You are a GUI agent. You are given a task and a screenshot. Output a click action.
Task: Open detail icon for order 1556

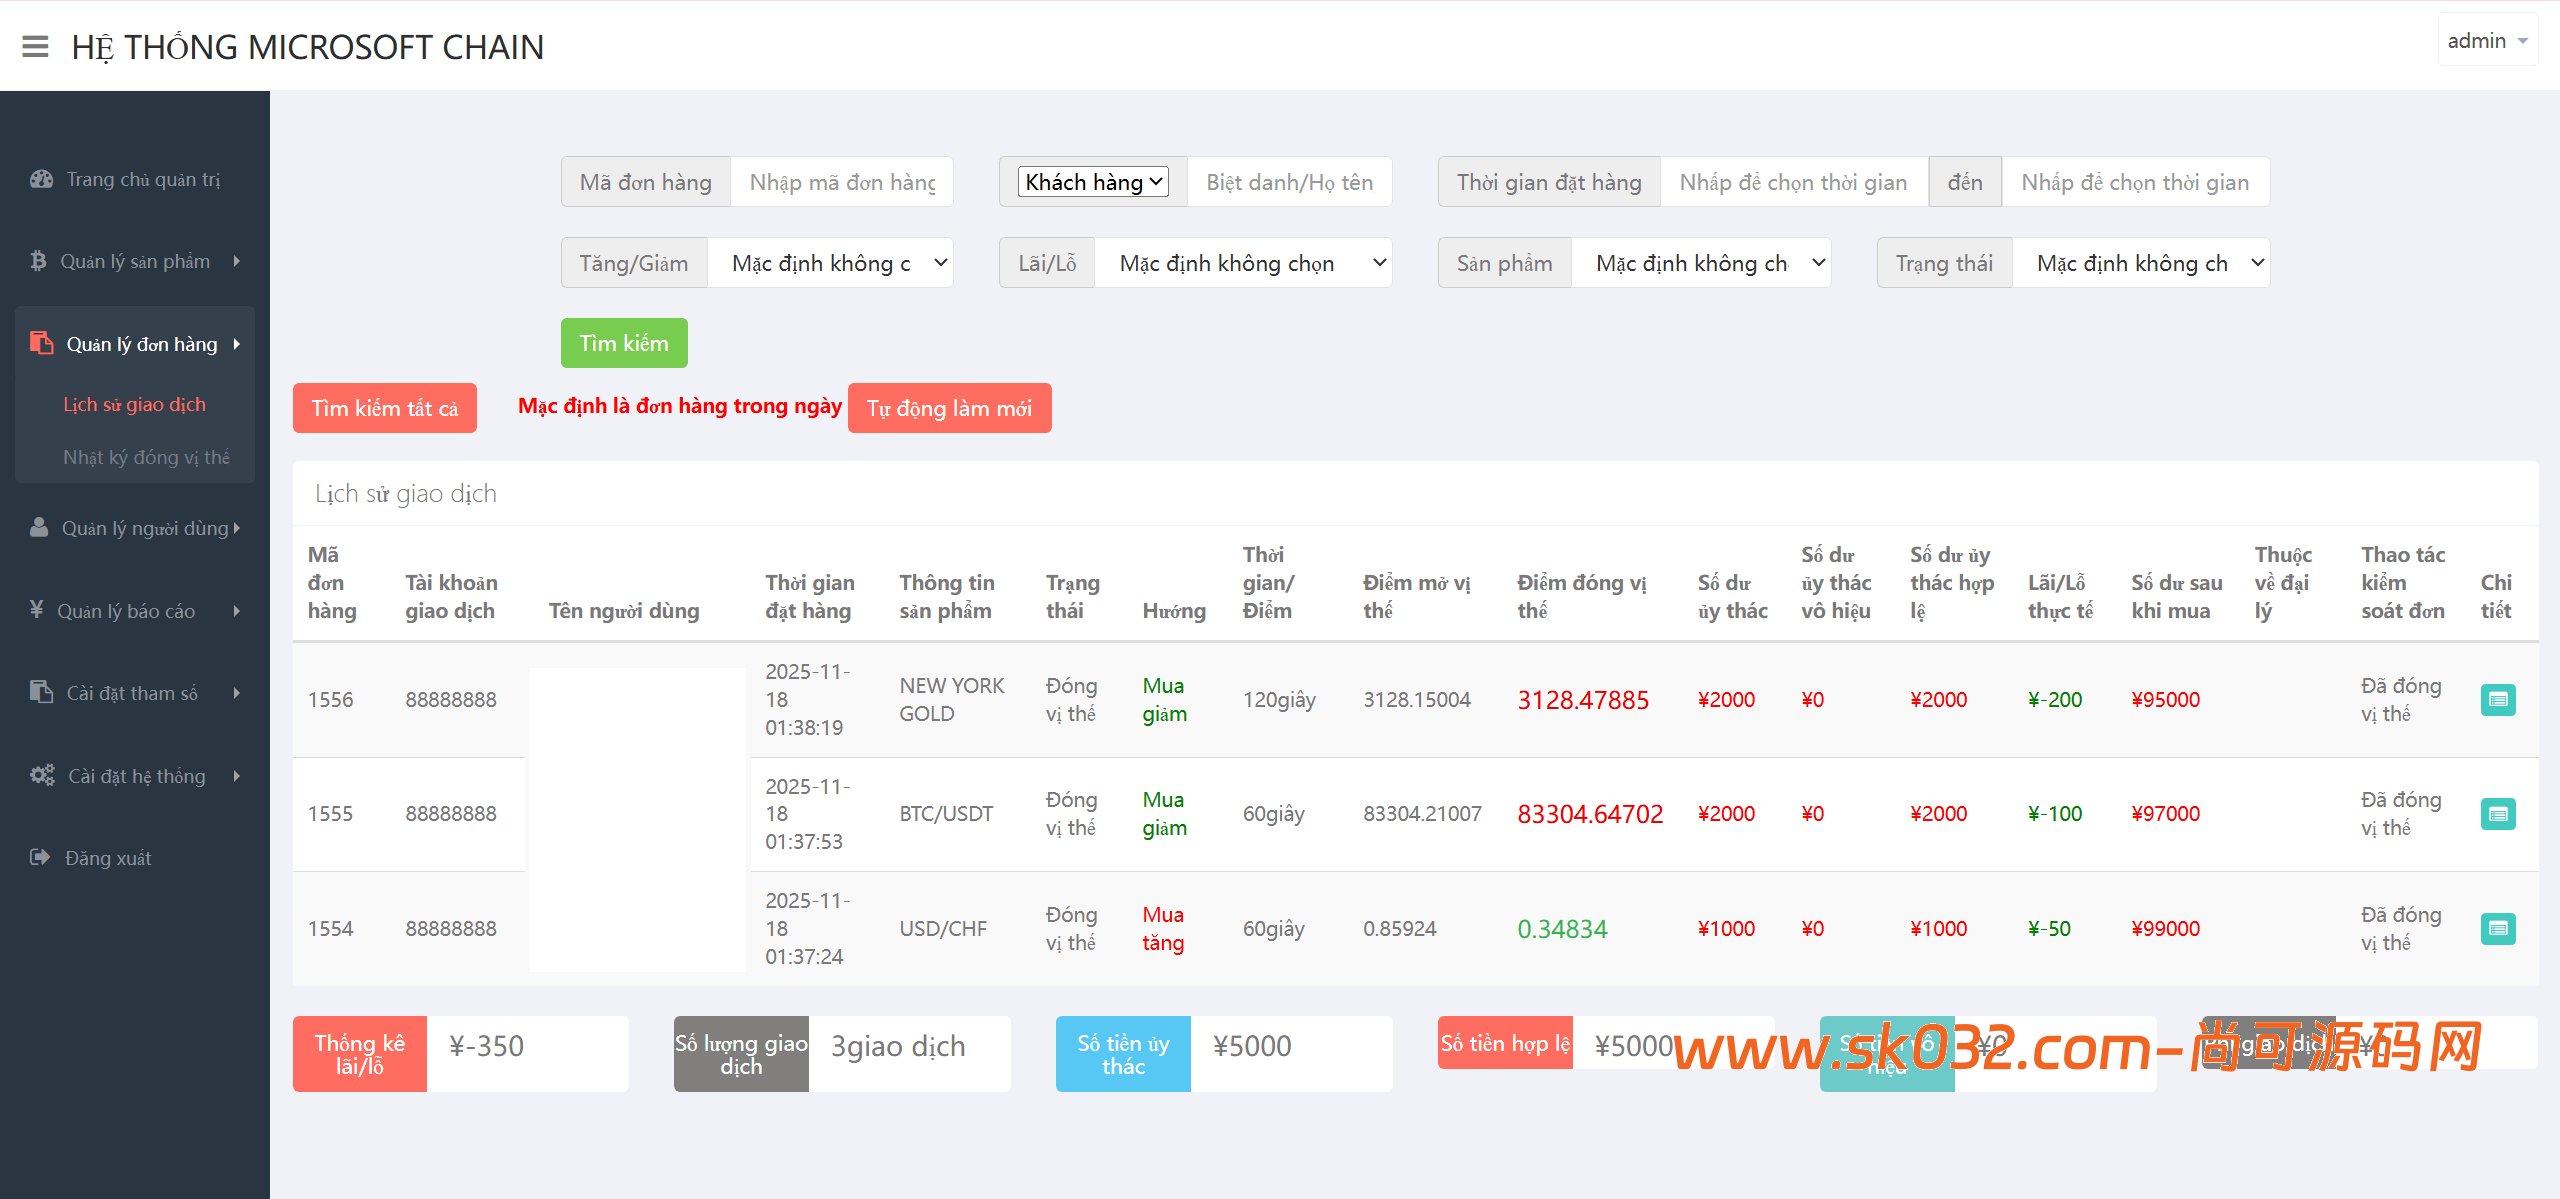pyautogui.click(x=2497, y=700)
